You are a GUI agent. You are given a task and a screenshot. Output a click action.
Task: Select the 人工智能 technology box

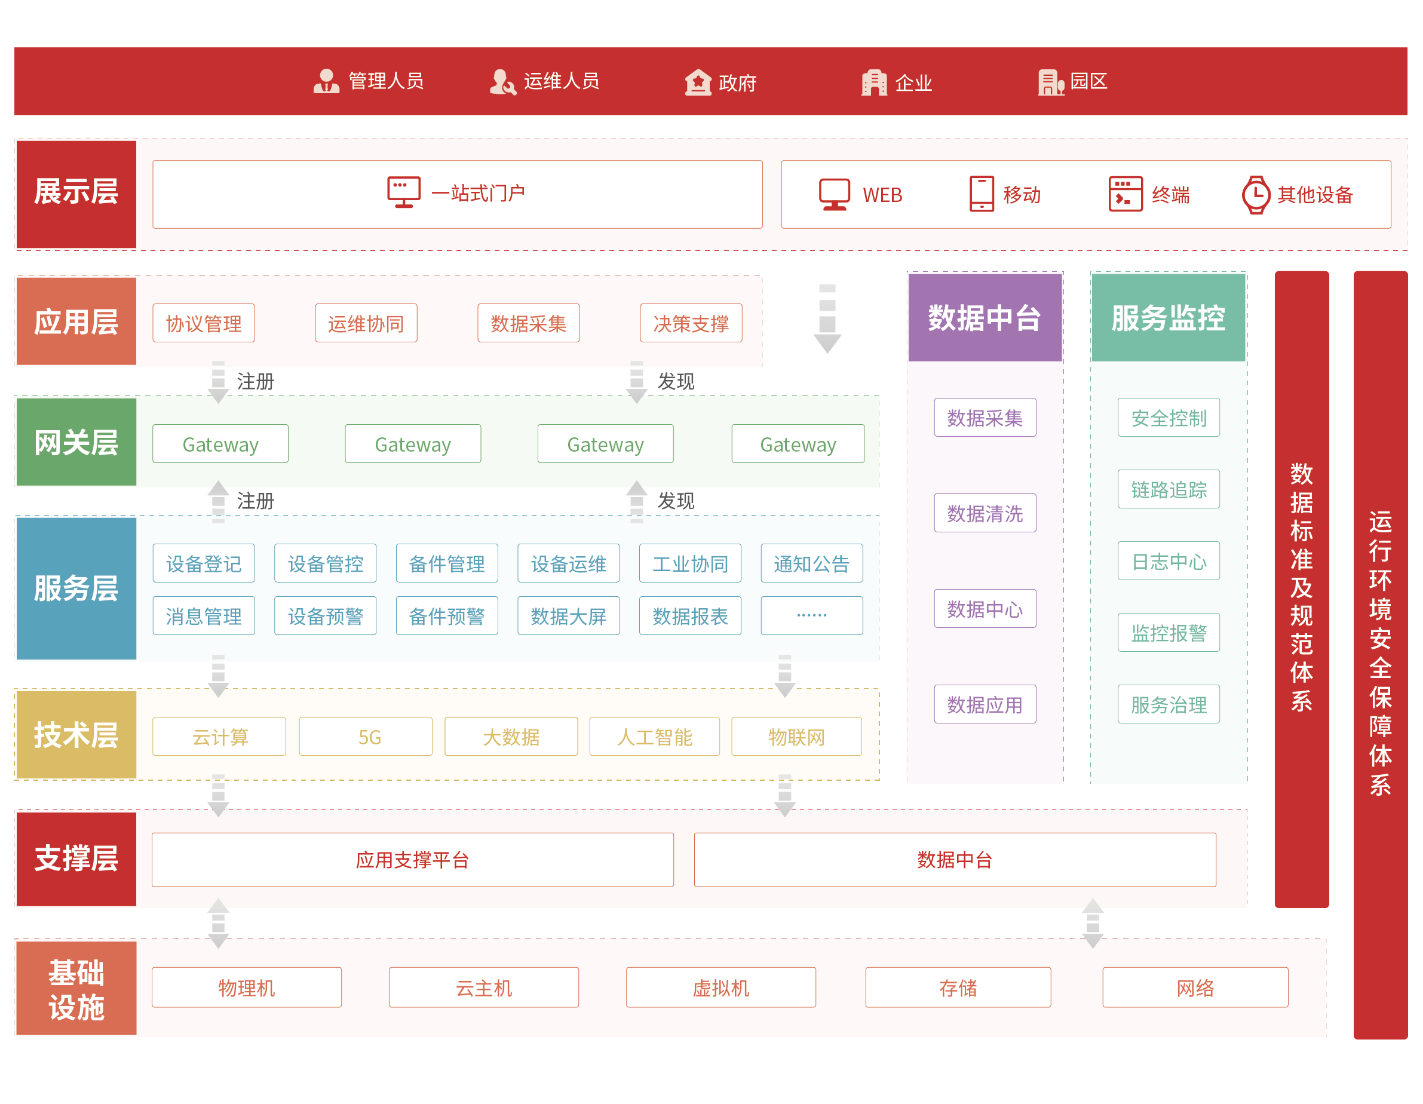(x=655, y=737)
